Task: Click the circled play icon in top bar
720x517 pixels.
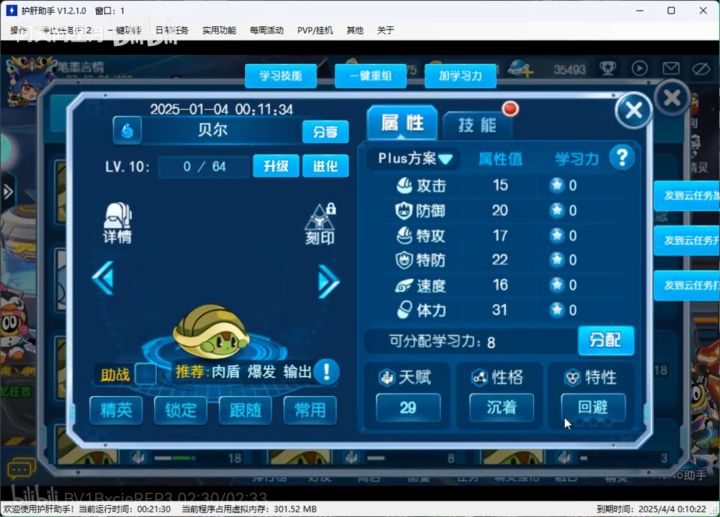Action: point(640,68)
